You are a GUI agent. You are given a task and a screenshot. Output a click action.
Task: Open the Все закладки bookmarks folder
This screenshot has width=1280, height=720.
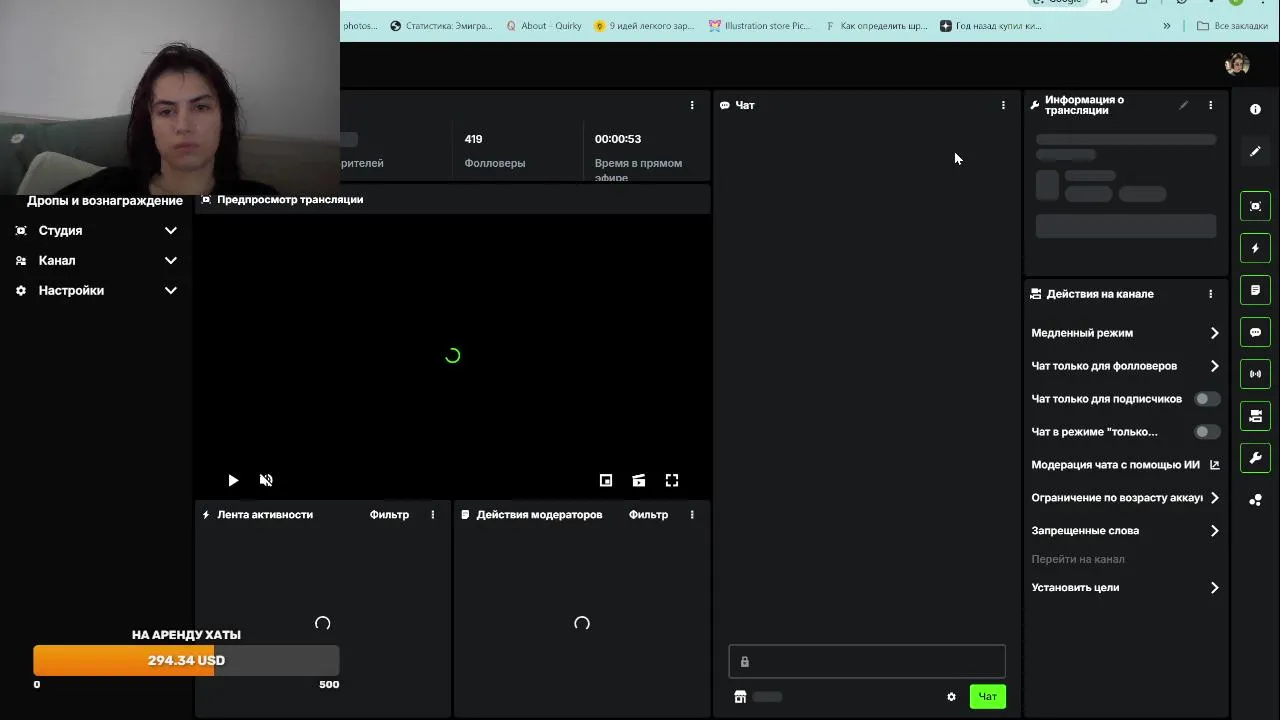pyautogui.click(x=1232, y=26)
